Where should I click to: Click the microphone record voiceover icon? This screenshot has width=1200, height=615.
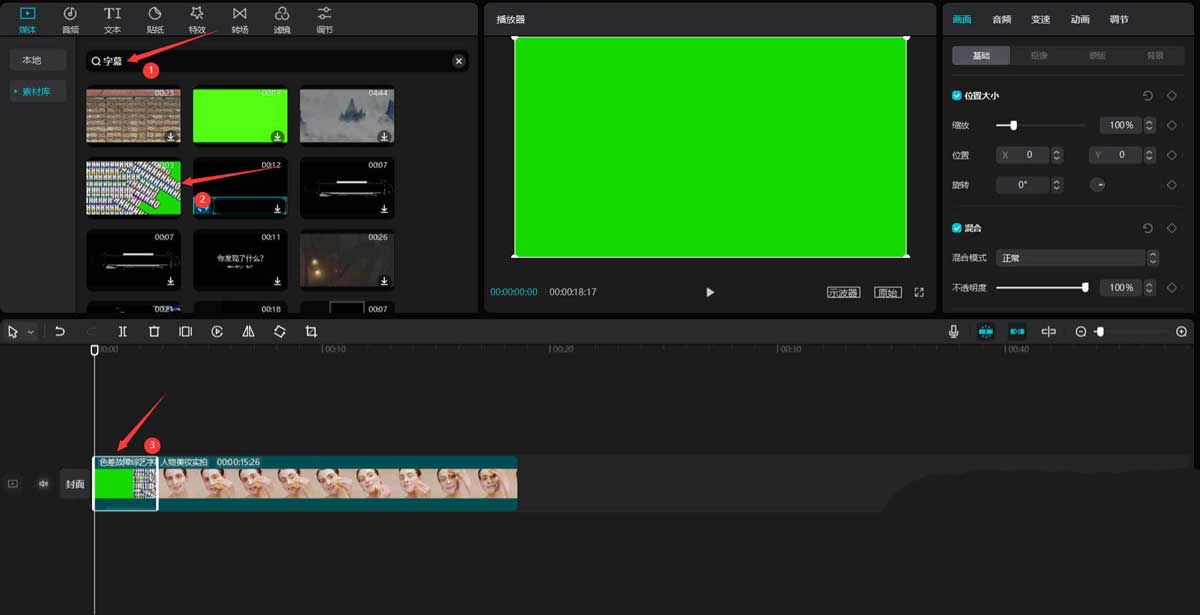click(954, 331)
